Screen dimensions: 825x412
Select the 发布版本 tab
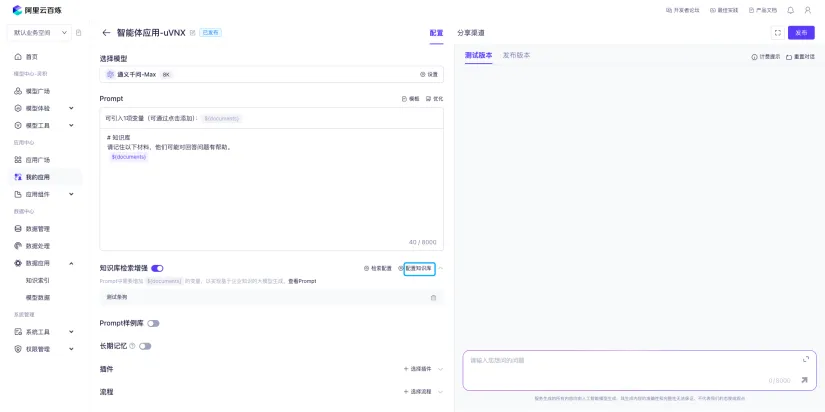[516, 55]
